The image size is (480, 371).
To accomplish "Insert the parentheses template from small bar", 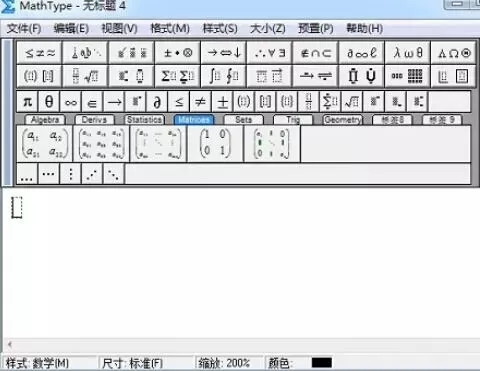I will point(244,101).
